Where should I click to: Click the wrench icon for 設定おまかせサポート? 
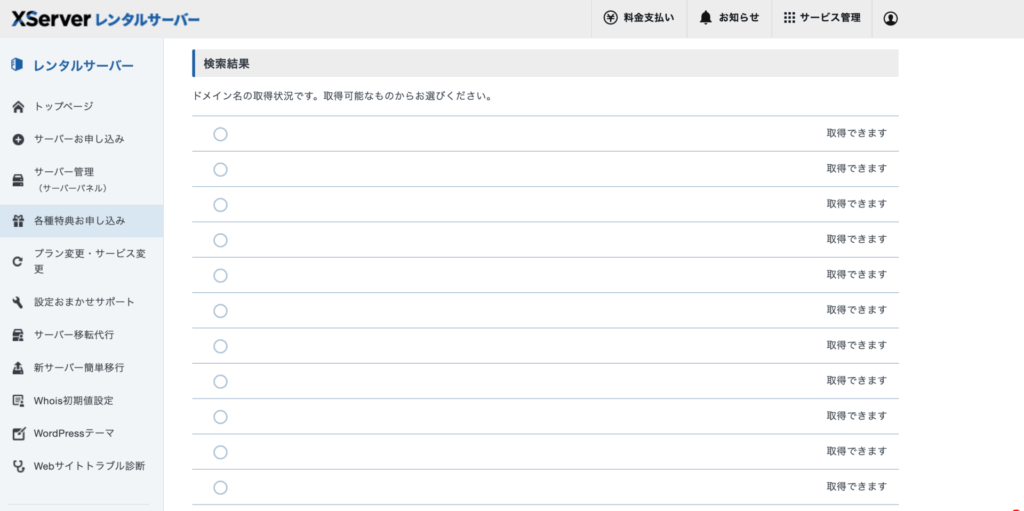click(17, 302)
